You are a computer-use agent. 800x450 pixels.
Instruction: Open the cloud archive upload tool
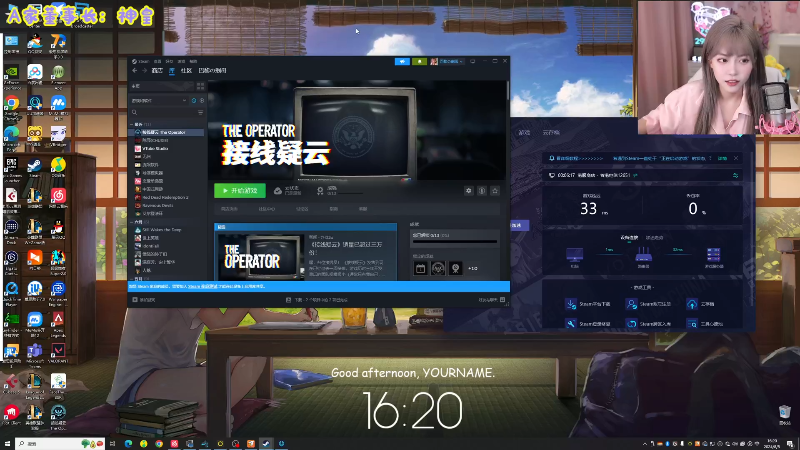click(701, 304)
